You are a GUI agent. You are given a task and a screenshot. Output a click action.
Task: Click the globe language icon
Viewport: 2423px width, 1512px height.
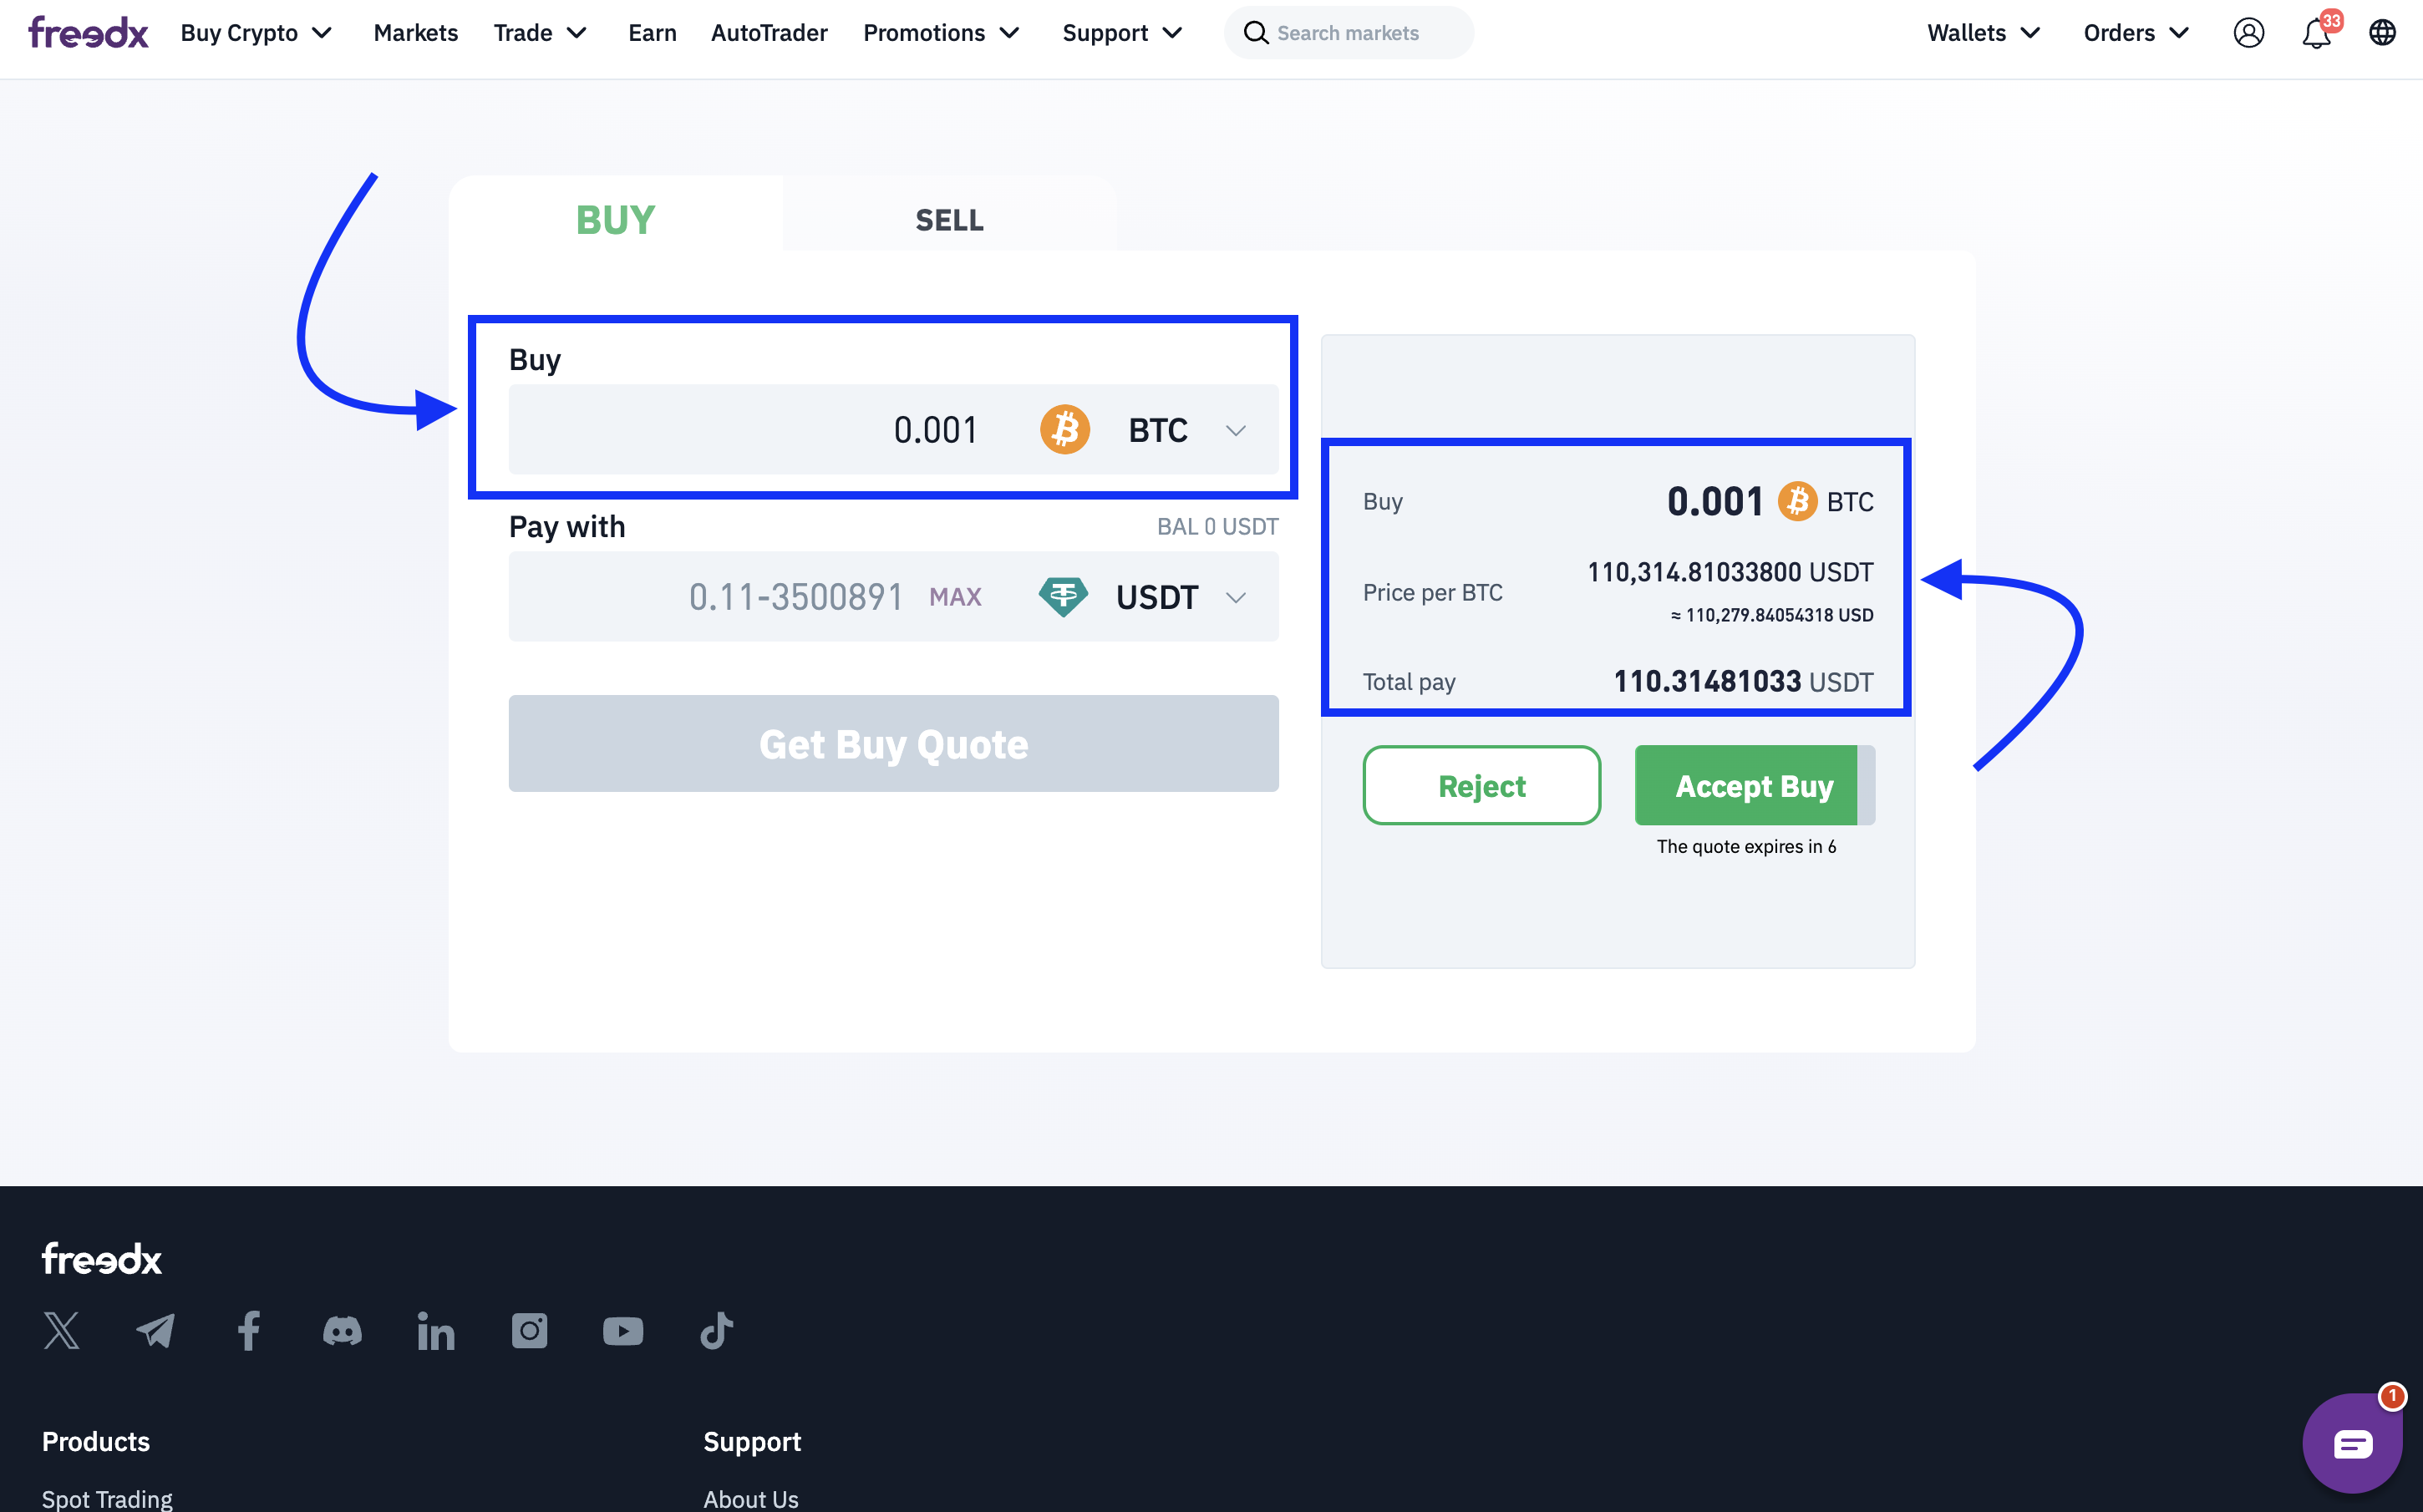tap(2382, 33)
